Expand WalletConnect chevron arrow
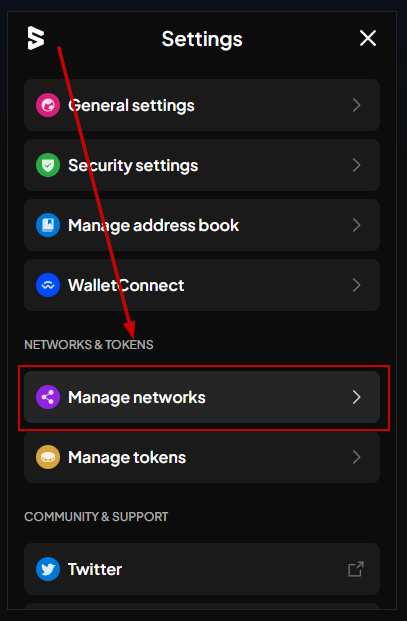Image resolution: width=407 pixels, height=621 pixels. pos(357,285)
